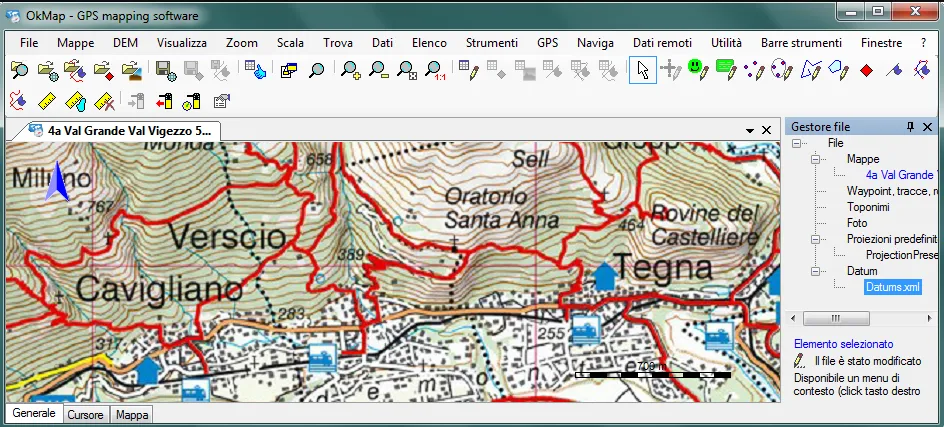
Task: Open the GPS menu
Action: click(x=547, y=43)
